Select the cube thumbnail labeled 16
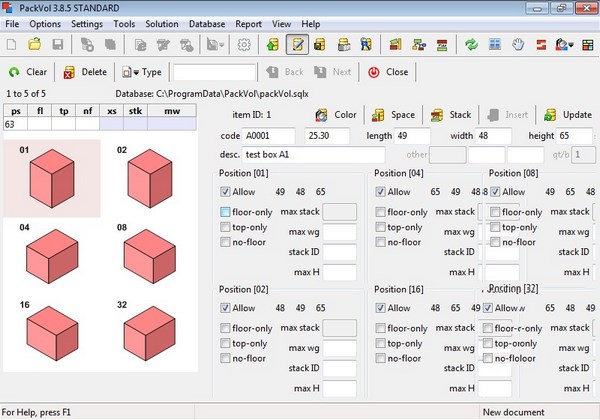The image size is (600, 420). pyautogui.click(x=51, y=332)
